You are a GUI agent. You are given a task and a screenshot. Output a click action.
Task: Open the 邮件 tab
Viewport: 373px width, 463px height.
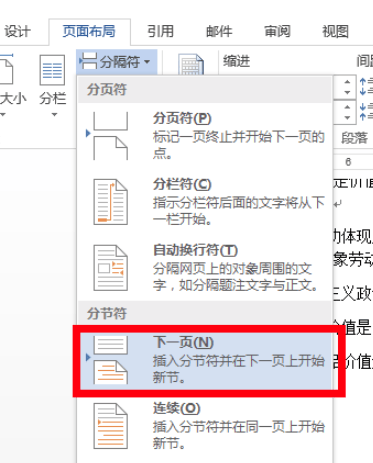click(219, 31)
